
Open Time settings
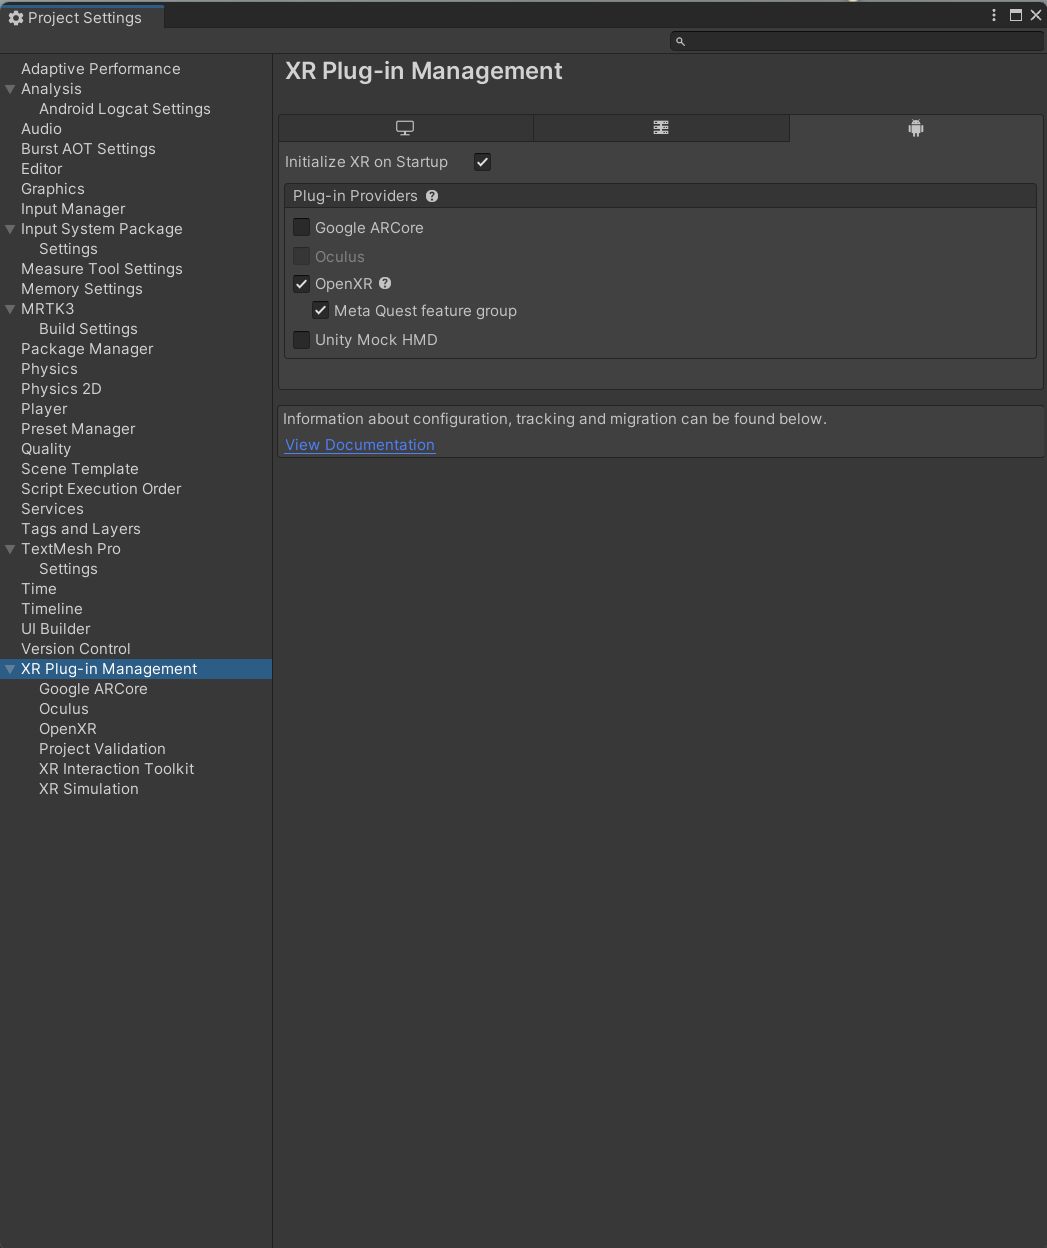39,589
